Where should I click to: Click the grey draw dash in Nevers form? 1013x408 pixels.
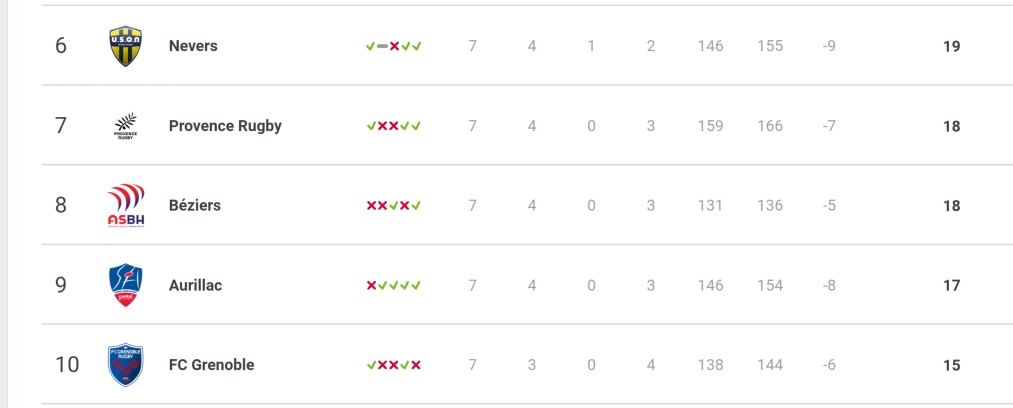[382, 46]
